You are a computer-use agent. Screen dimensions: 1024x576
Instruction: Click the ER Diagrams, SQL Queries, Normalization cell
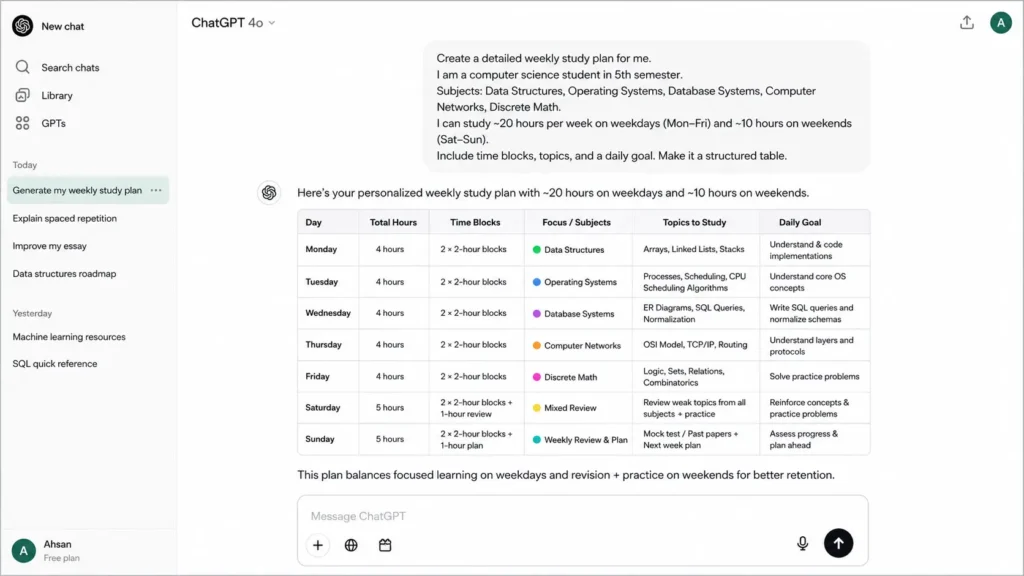694,313
